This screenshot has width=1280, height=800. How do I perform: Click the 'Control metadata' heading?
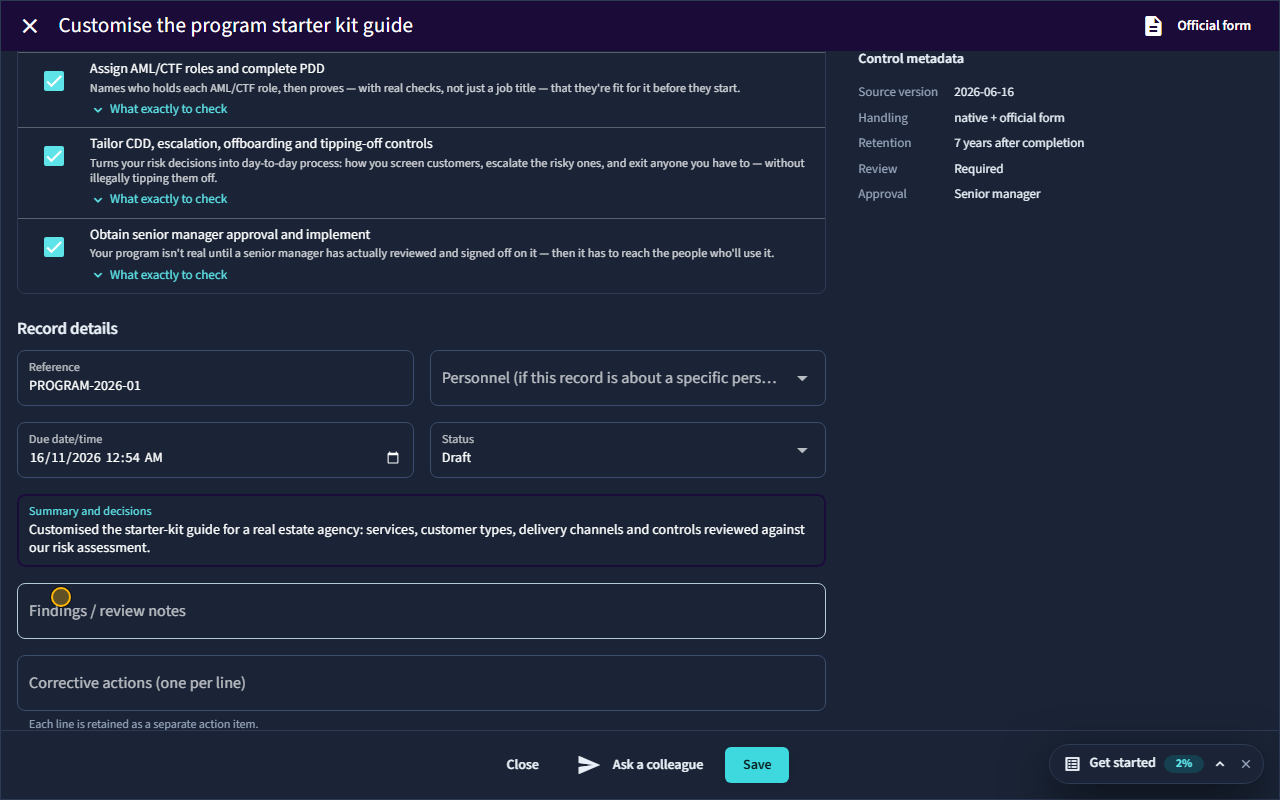(911, 59)
